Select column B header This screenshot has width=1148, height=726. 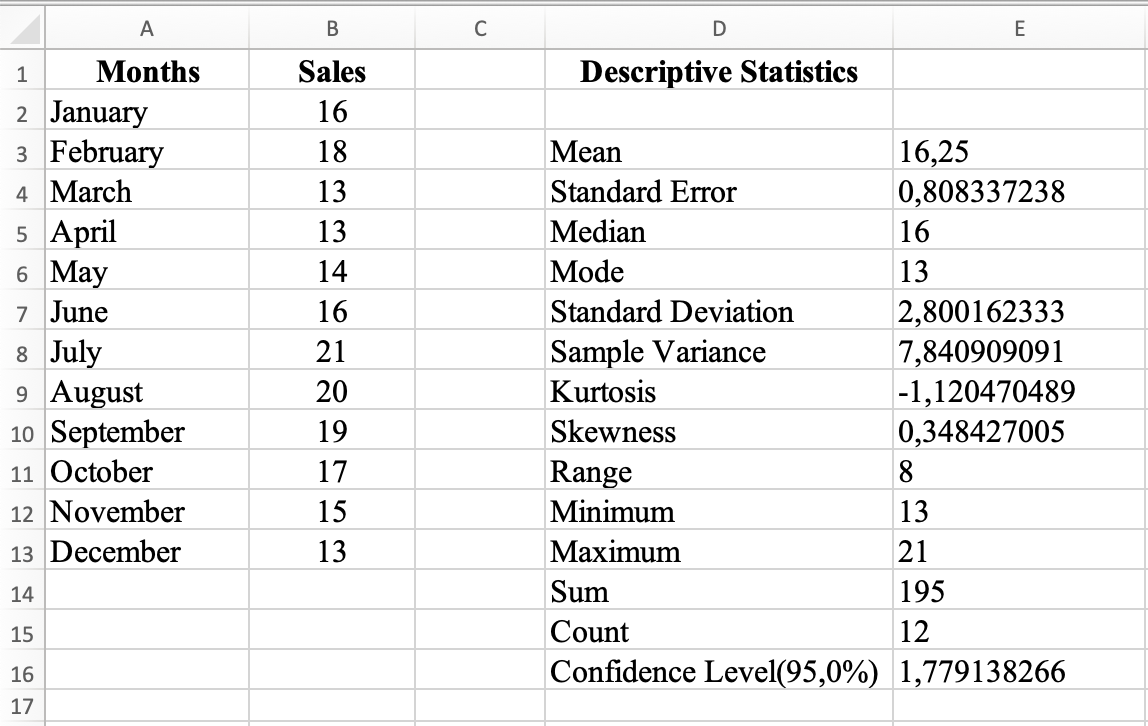click(332, 29)
